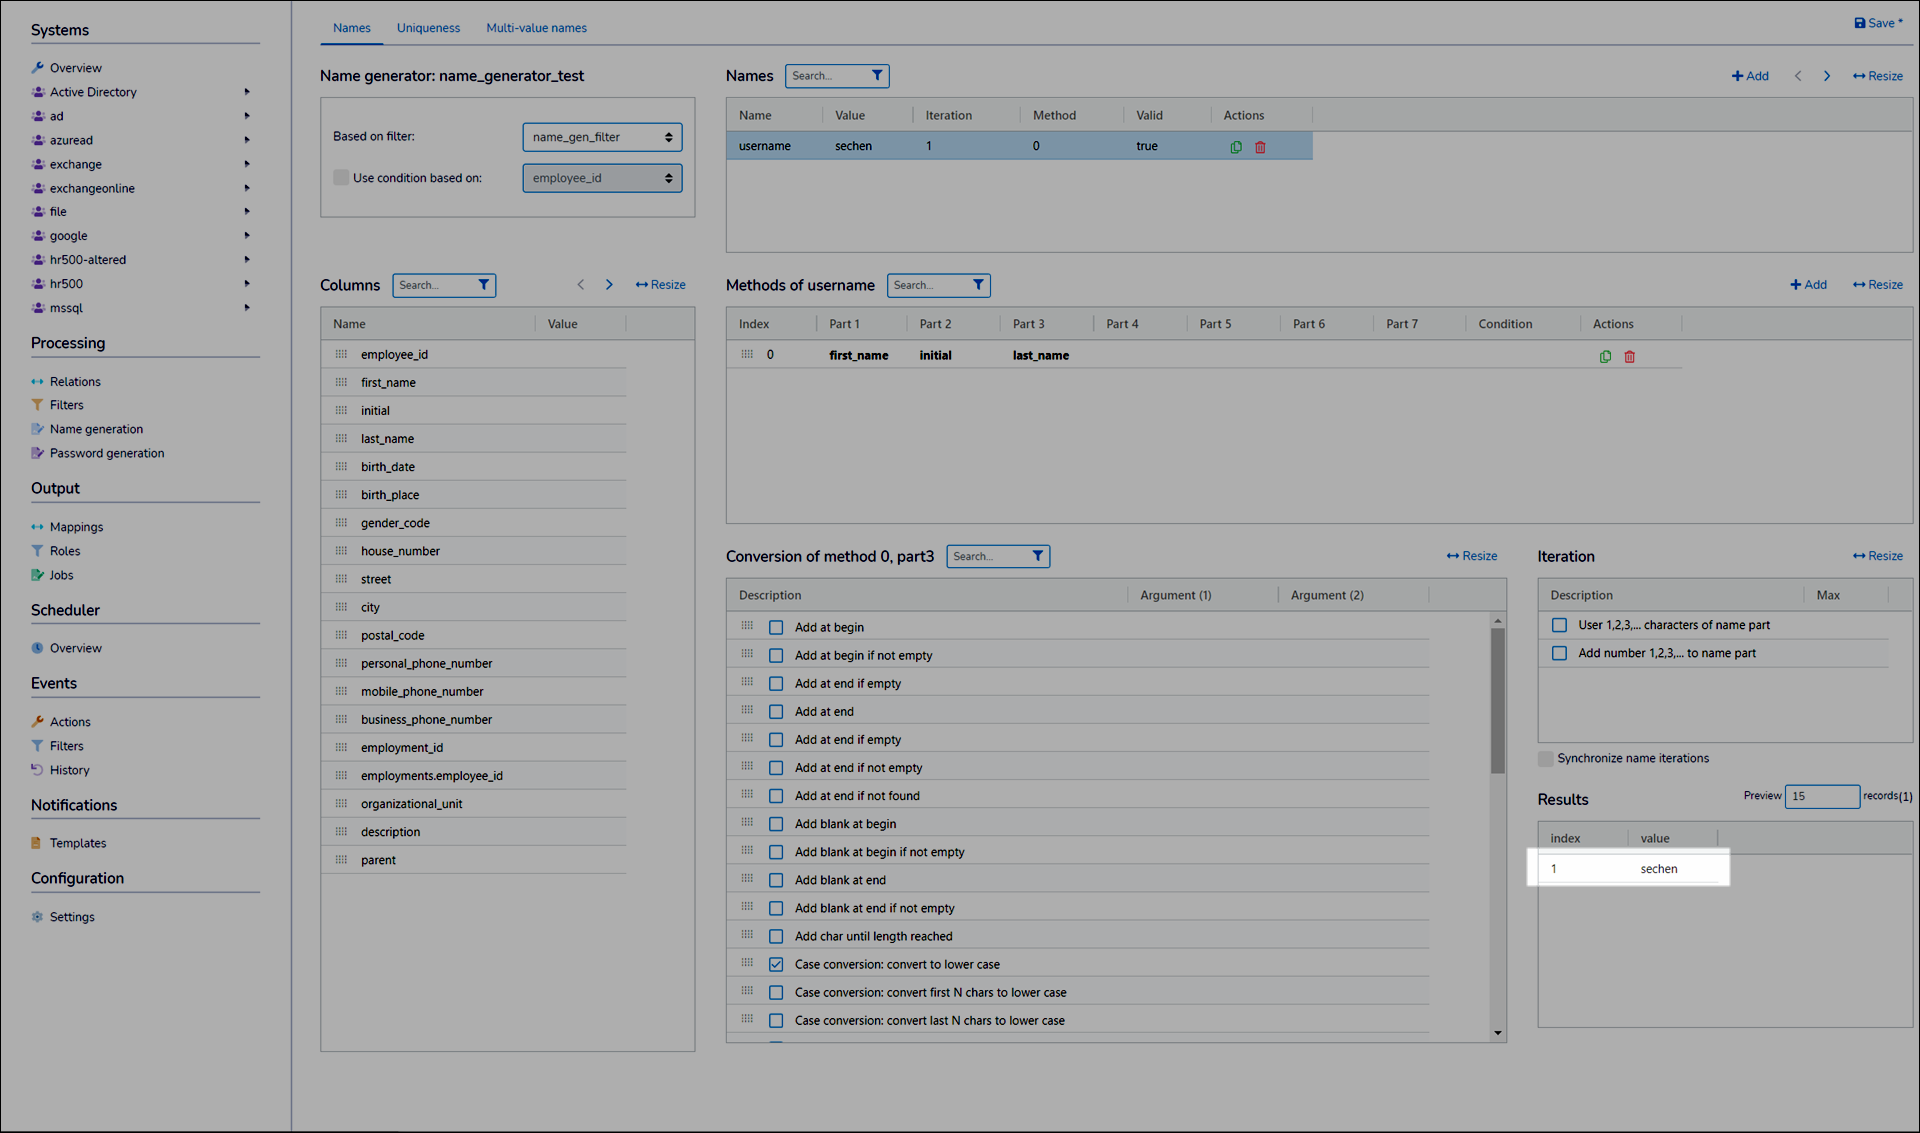This screenshot has height=1133, width=1920.
Task: Go to next page in Columns panel
Action: click(609, 285)
